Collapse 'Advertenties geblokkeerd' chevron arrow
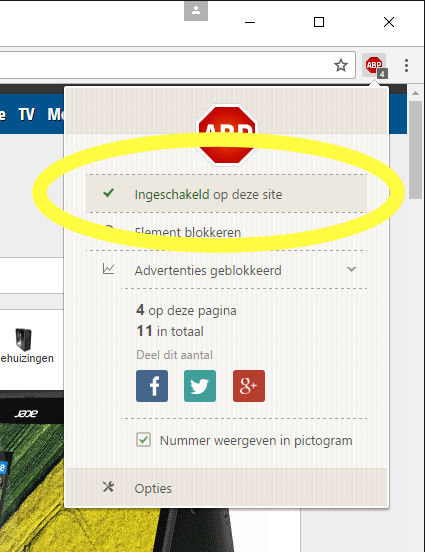This screenshot has height=552, width=425. click(351, 269)
